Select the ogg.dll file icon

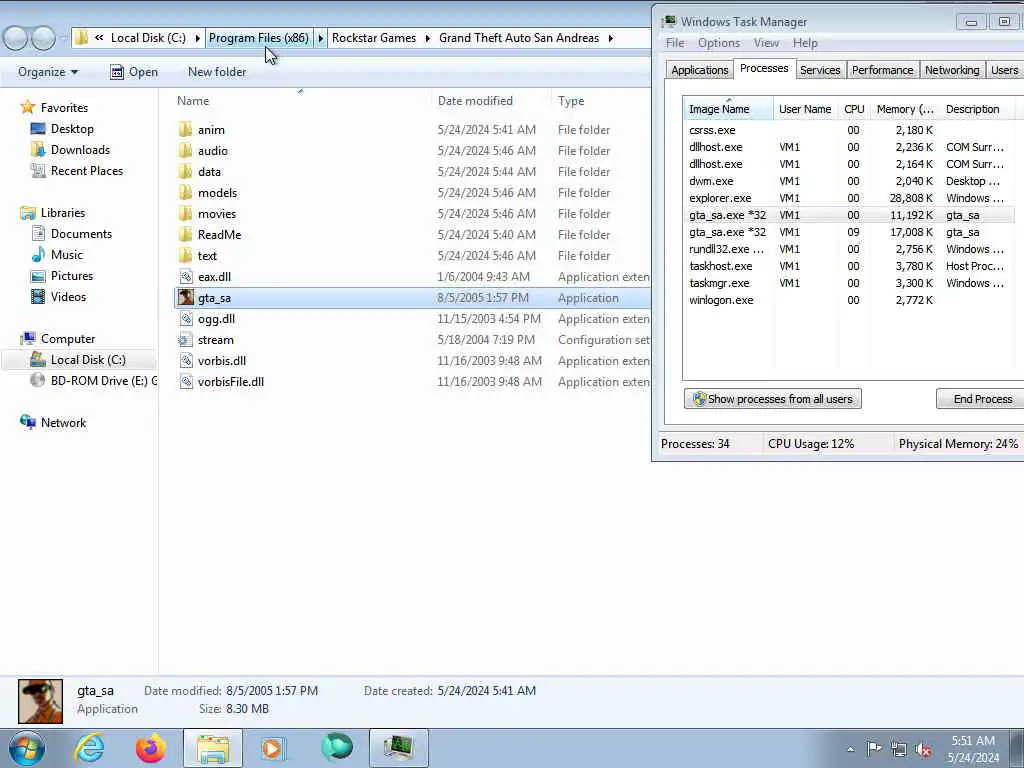[186, 319]
